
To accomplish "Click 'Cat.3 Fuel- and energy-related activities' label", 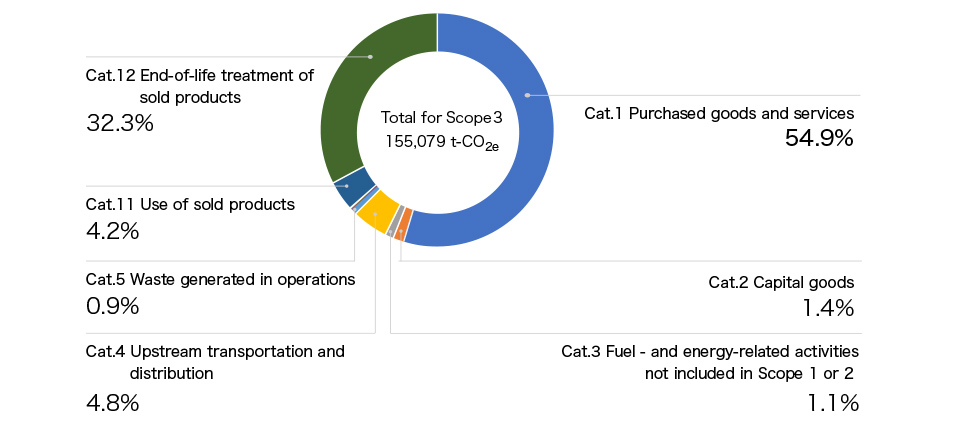I will [710, 351].
